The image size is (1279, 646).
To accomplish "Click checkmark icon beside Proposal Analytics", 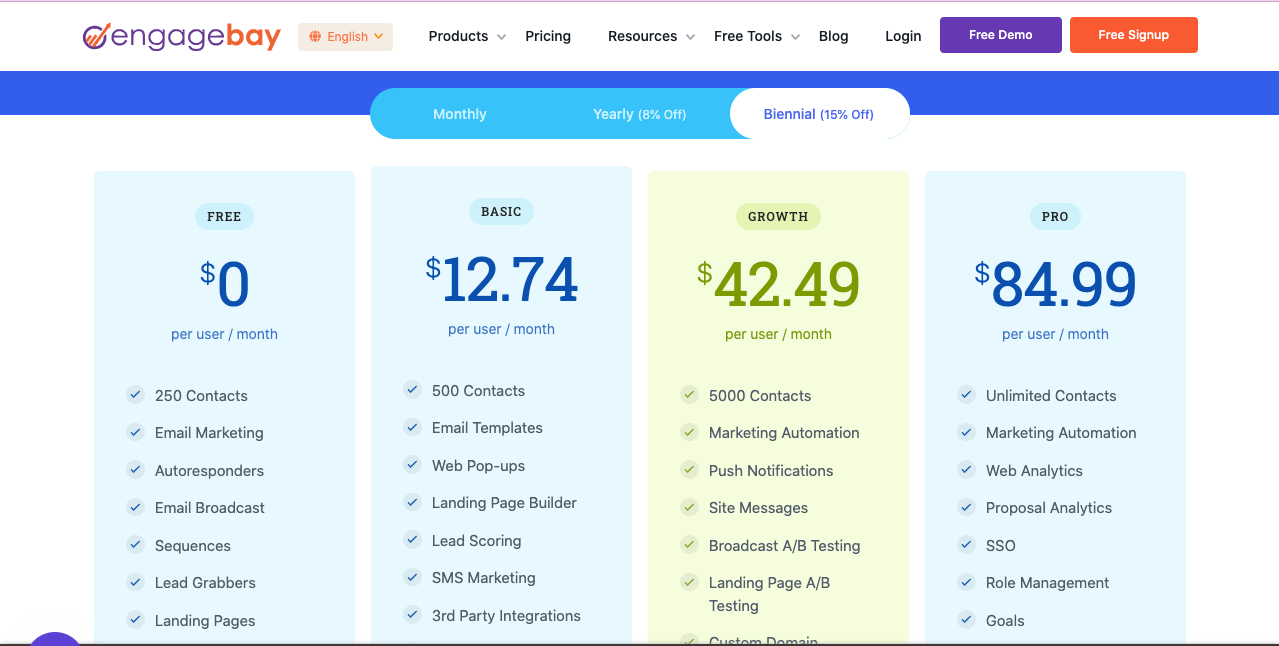I will pos(966,507).
